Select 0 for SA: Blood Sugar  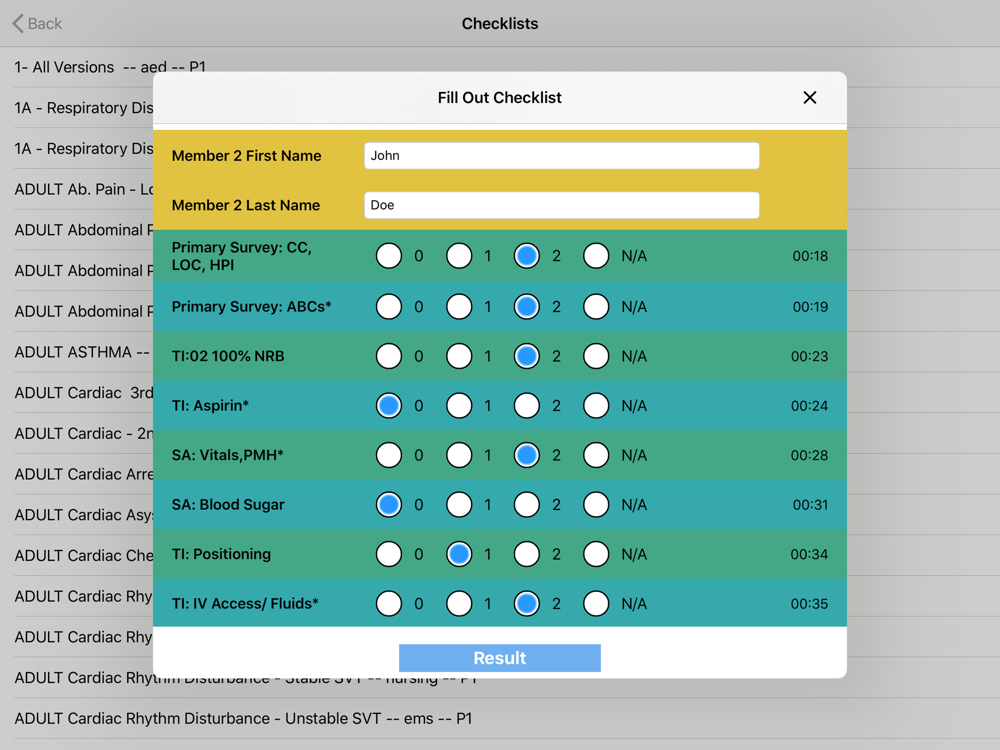tap(389, 504)
